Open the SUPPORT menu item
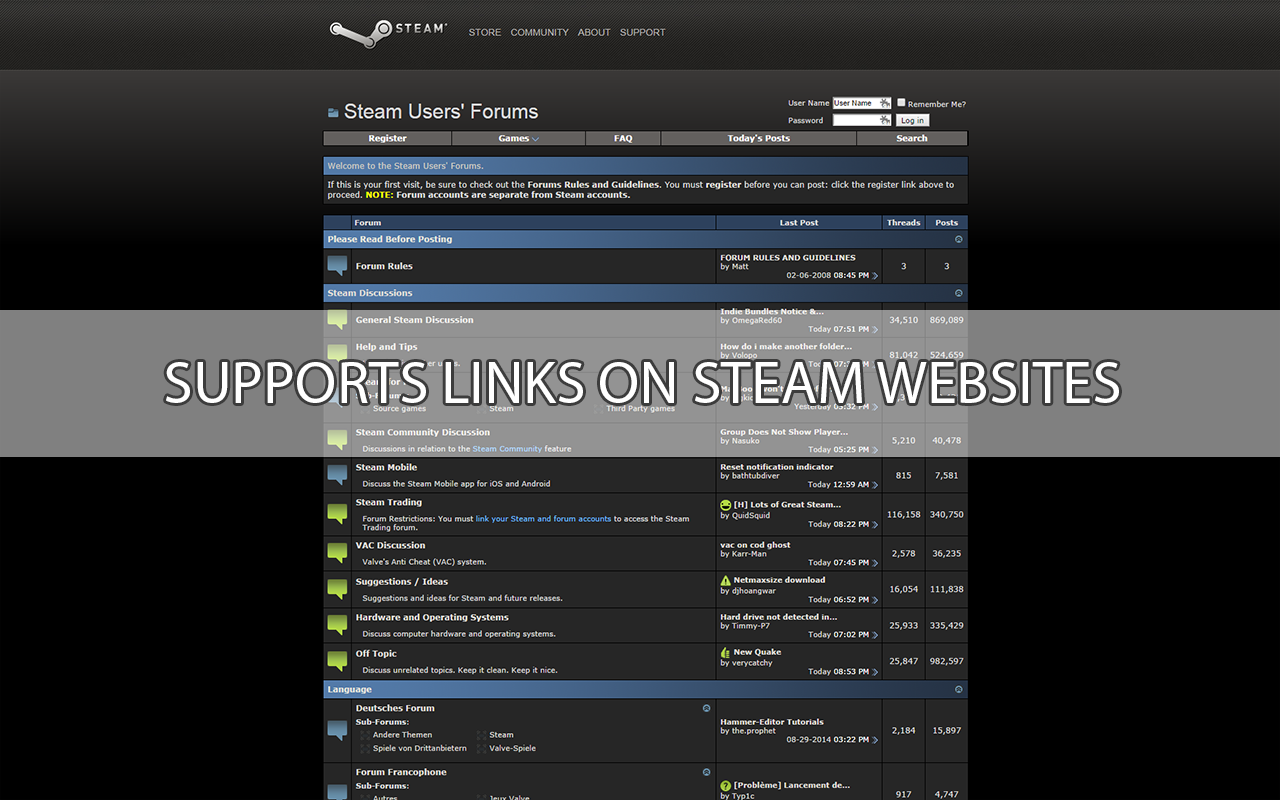 [642, 32]
